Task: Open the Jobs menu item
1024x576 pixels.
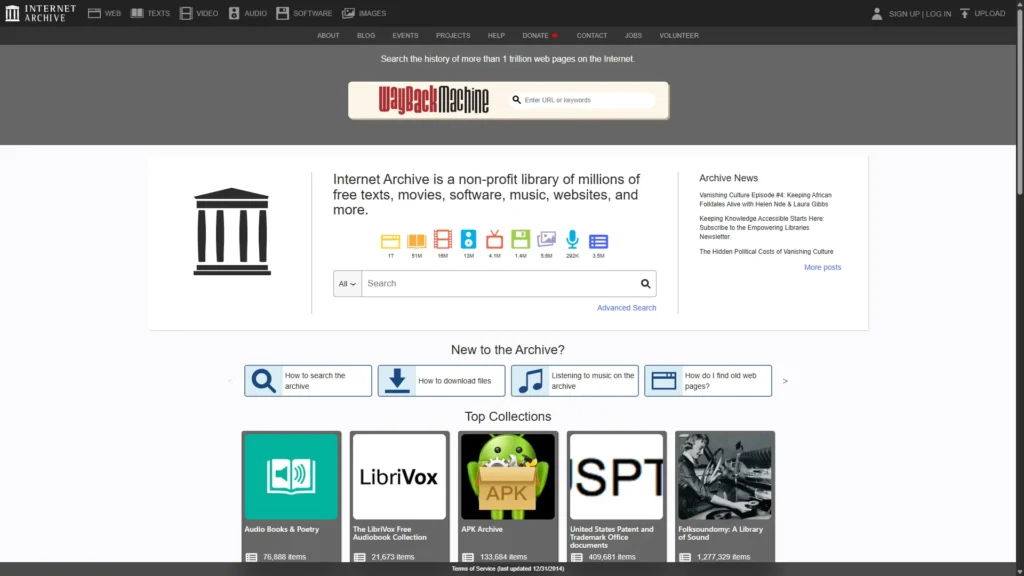Action: 633,35
